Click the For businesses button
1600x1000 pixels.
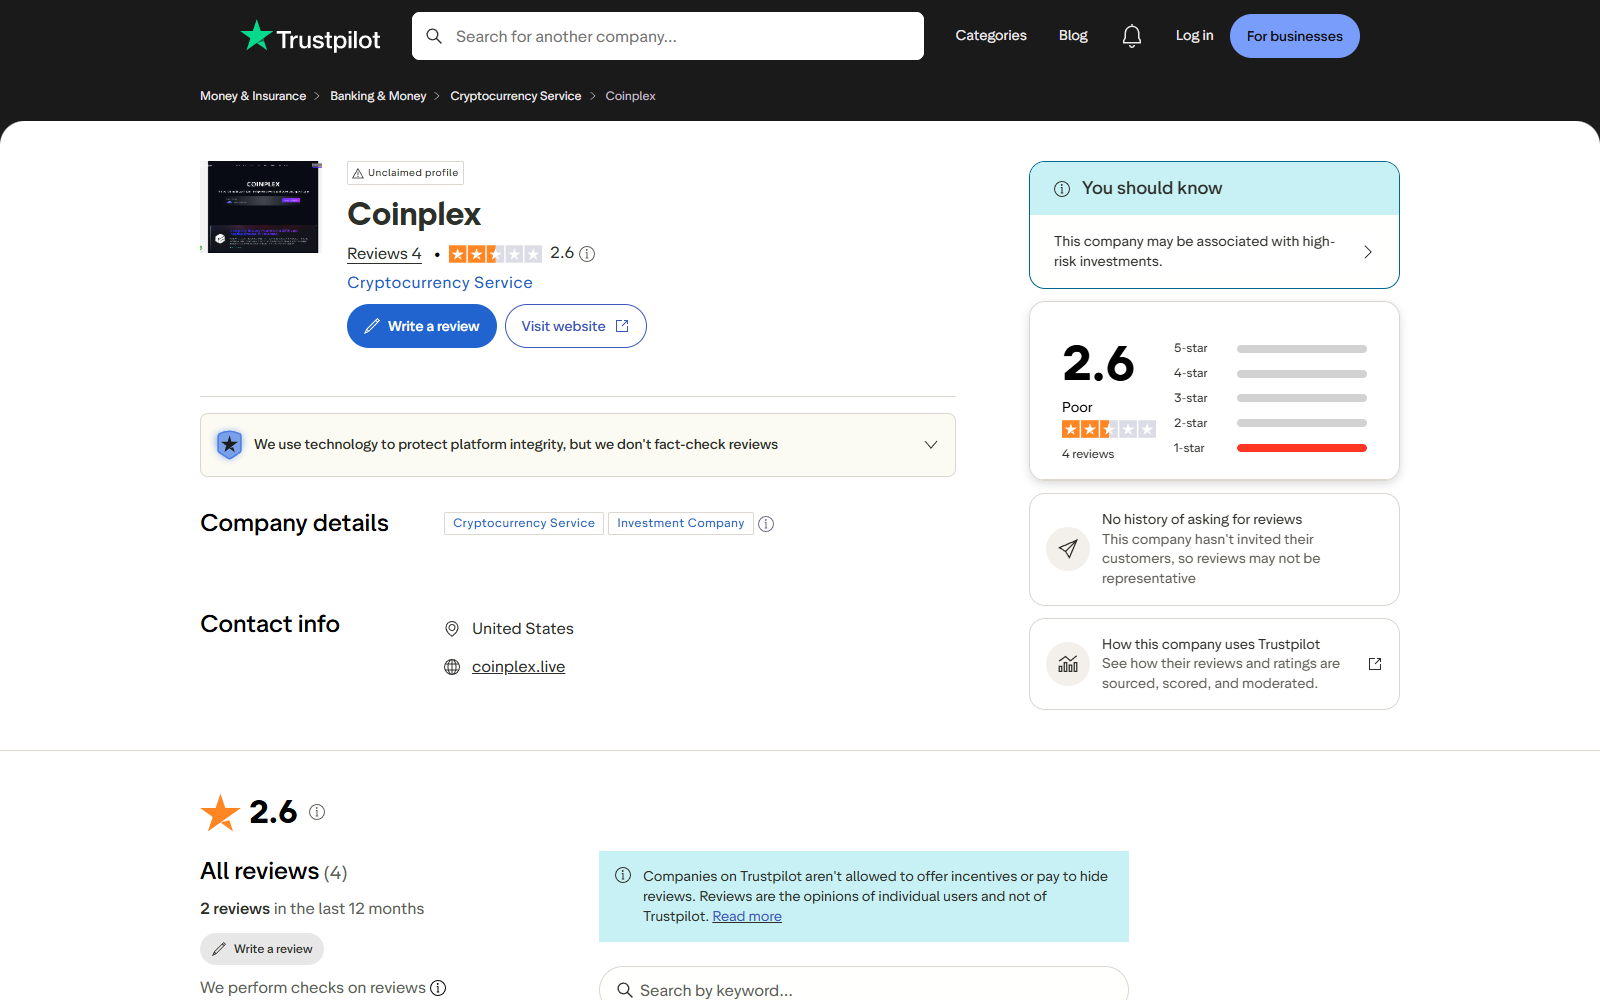tap(1295, 36)
